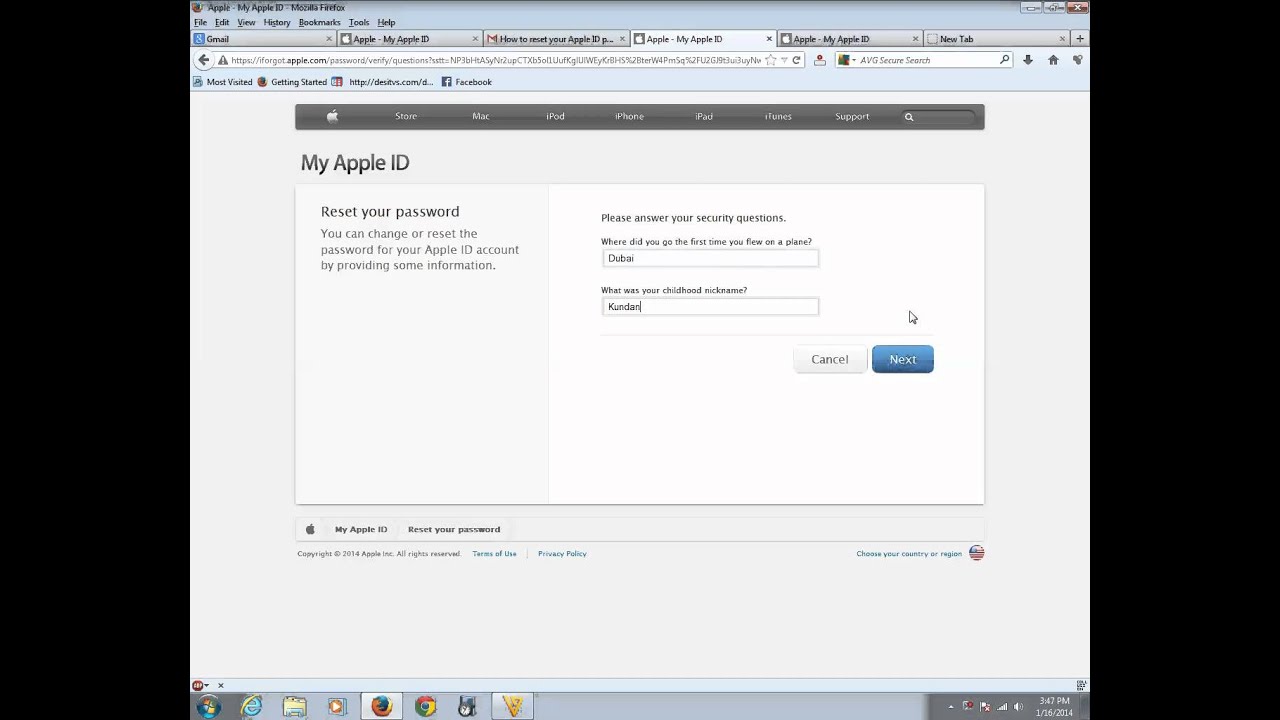
Task: Open the Support section
Action: (852, 116)
